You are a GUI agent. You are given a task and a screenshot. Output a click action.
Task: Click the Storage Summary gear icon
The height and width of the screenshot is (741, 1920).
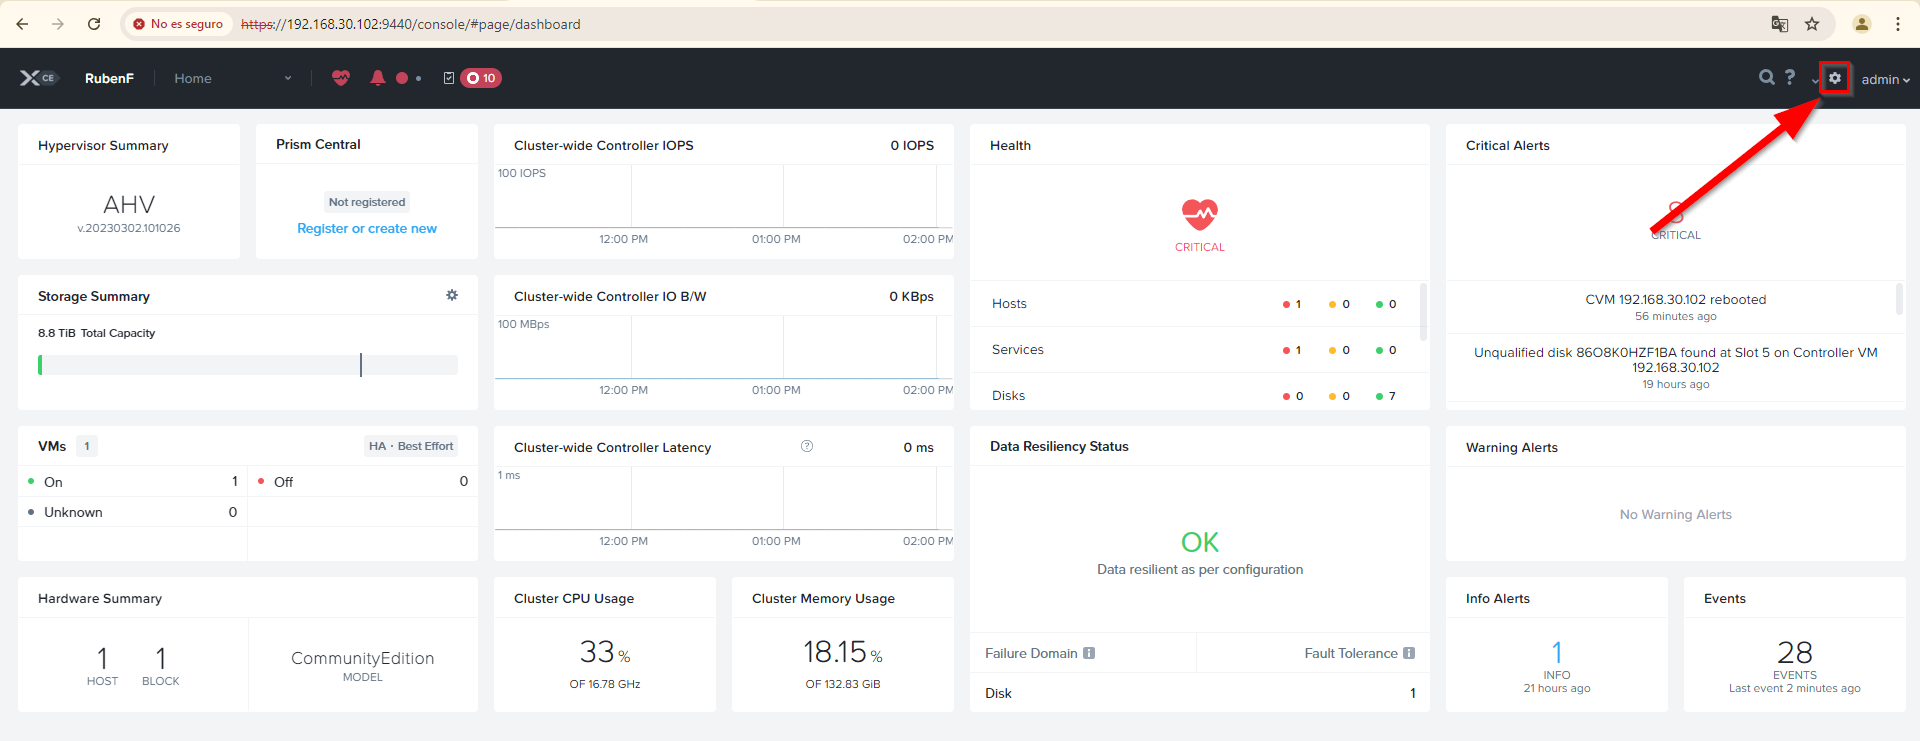452,295
